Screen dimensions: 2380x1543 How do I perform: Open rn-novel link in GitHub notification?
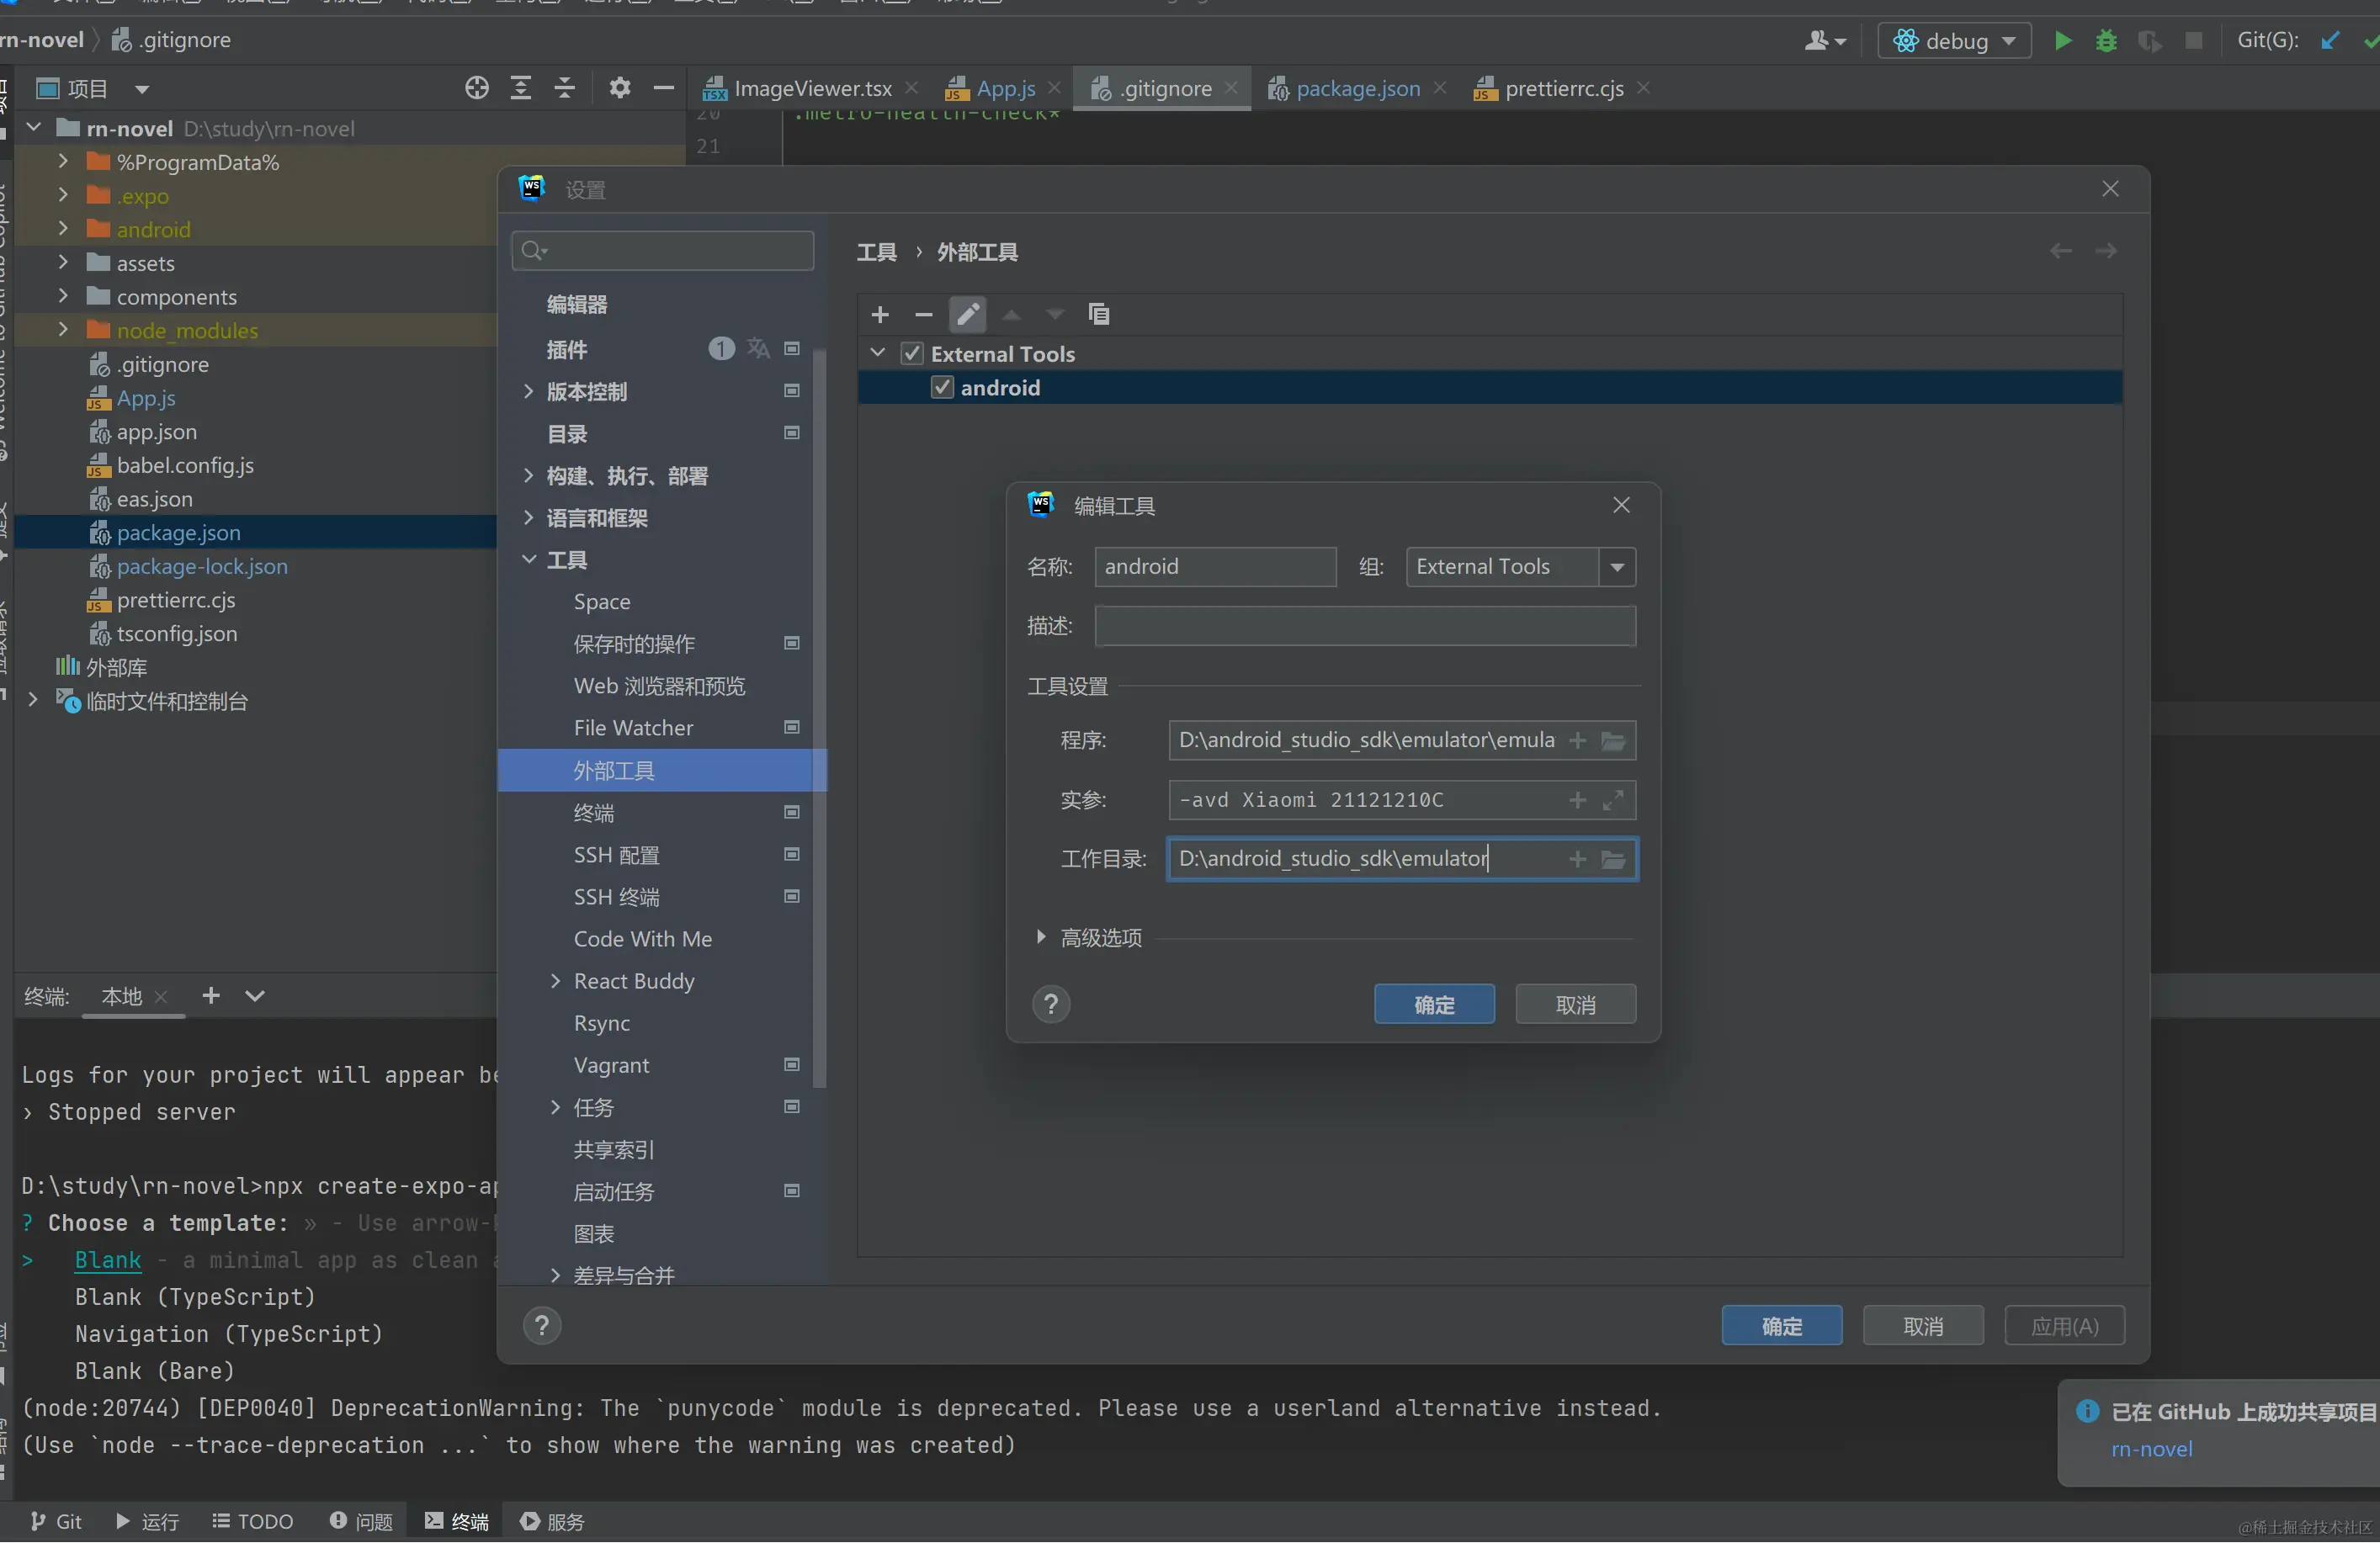2151,1449
